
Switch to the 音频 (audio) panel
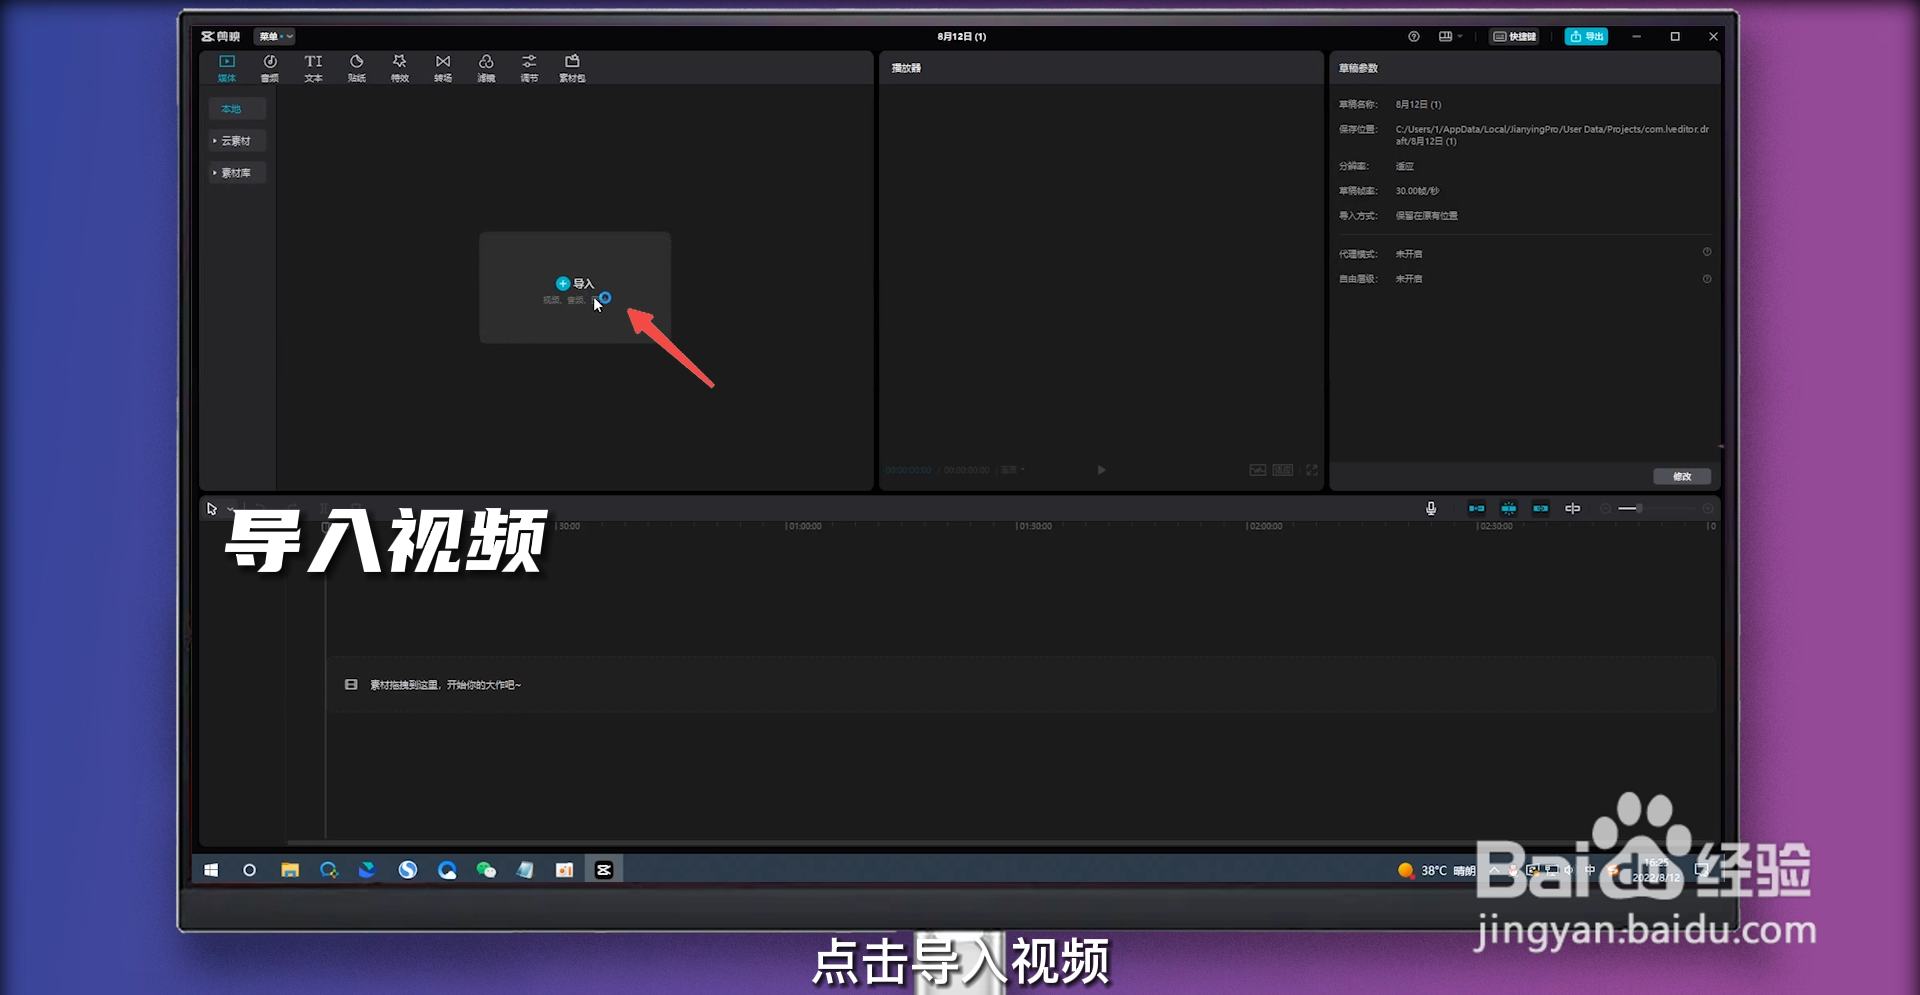point(269,68)
